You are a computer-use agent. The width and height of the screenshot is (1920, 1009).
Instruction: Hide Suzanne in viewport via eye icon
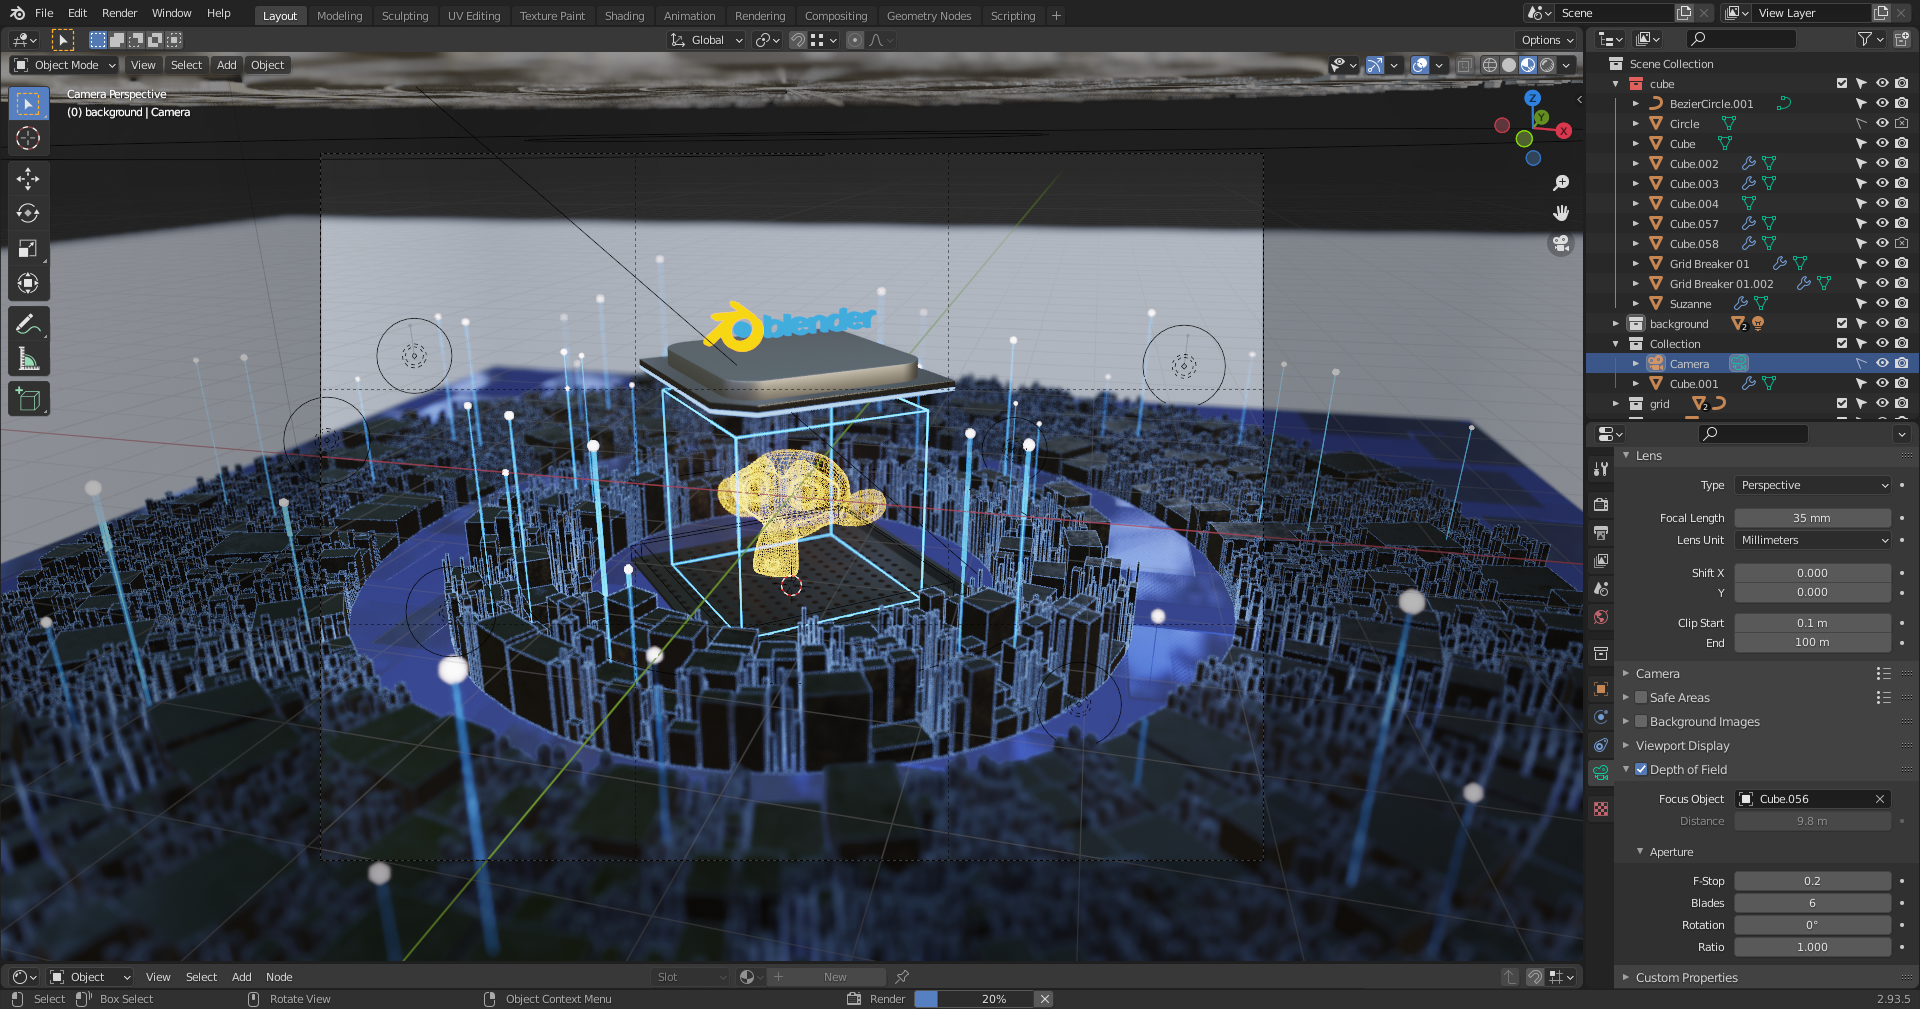coord(1882,303)
